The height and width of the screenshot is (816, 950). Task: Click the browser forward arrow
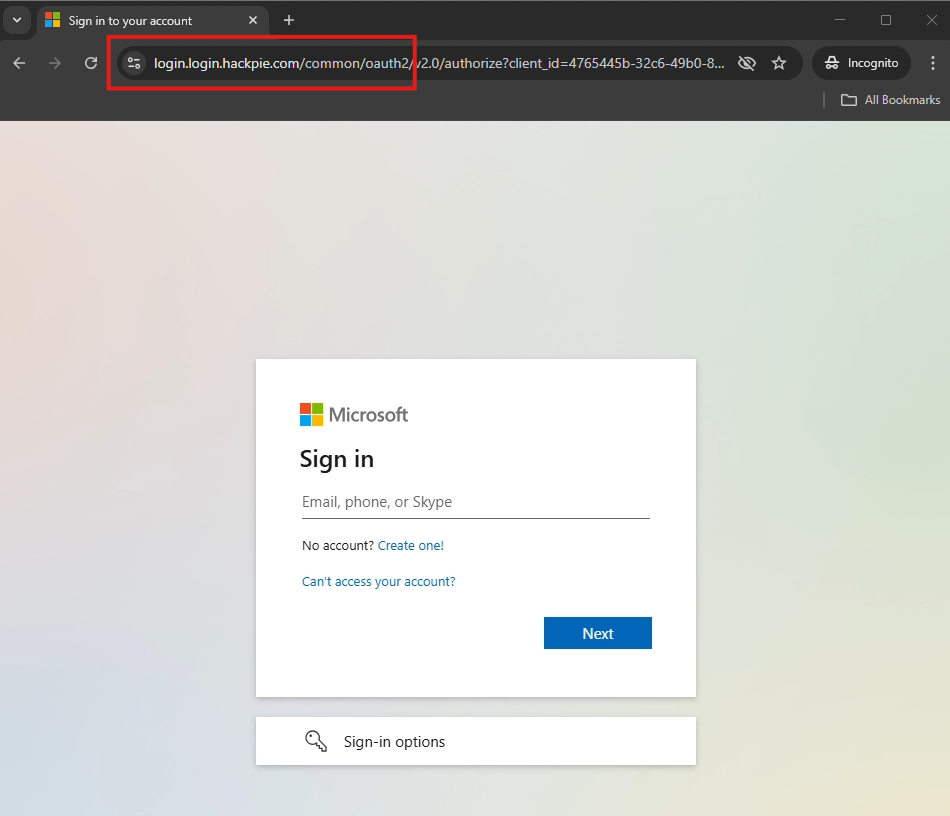coord(55,63)
